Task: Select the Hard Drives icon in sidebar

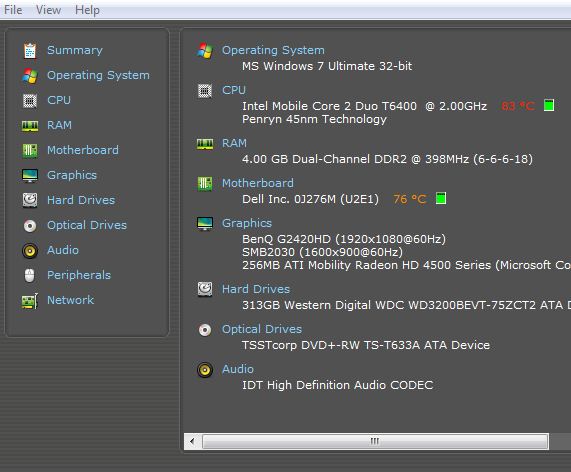Action: pyautogui.click(x=30, y=200)
